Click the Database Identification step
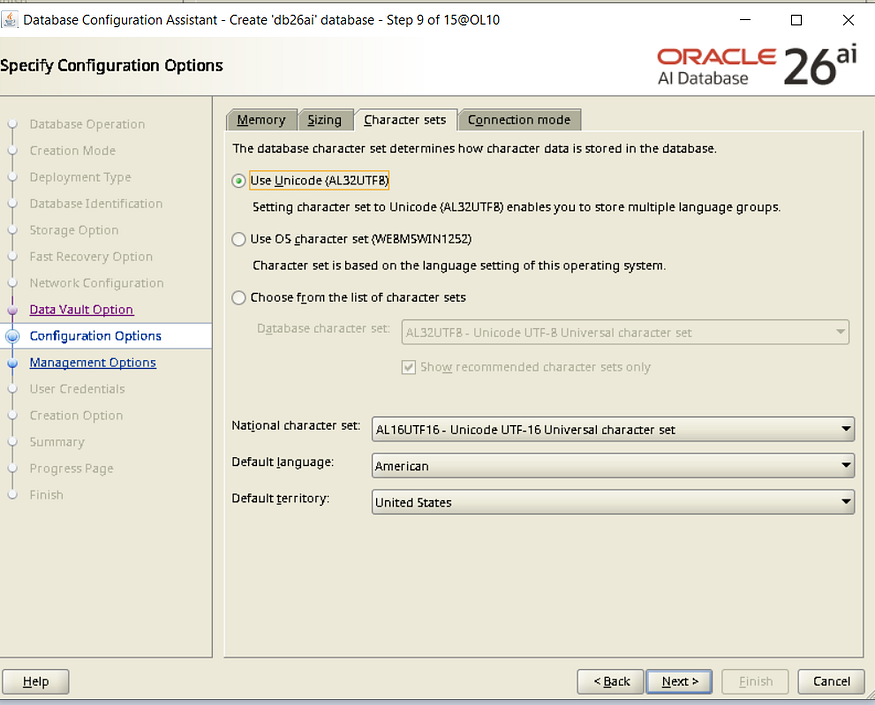Image resolution: width=875 pixels, height=705 pixels. point(96,204)
